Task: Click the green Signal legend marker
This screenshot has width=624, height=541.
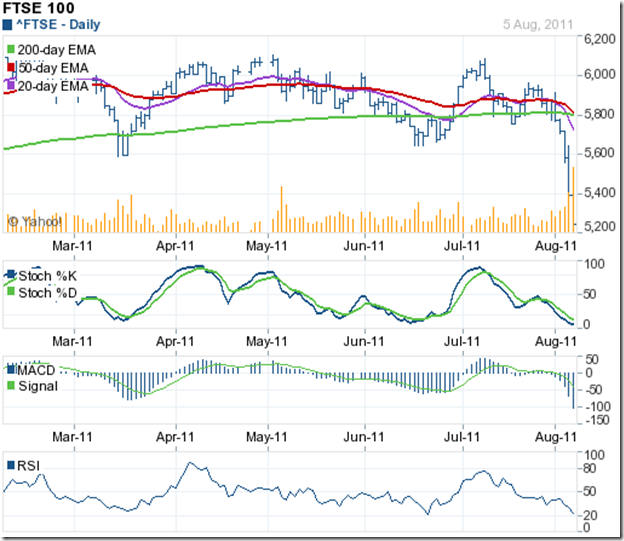Action: pos(10,385)
